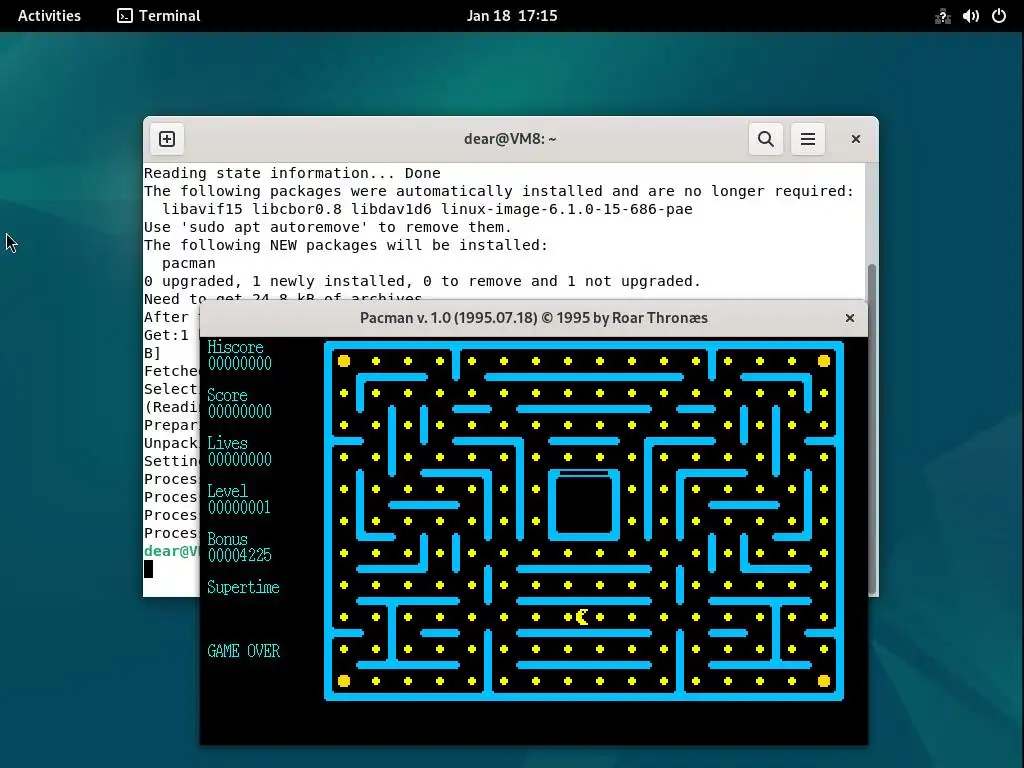Click 'The following NEW packages' line
1024x768 pixels.
click(x=346, y=245)
